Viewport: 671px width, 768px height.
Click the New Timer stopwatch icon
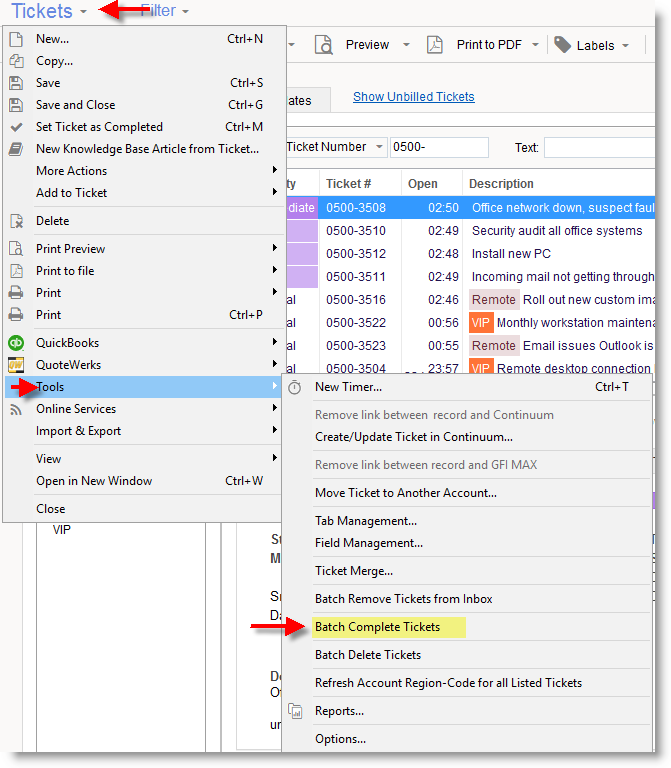[295, 387]
